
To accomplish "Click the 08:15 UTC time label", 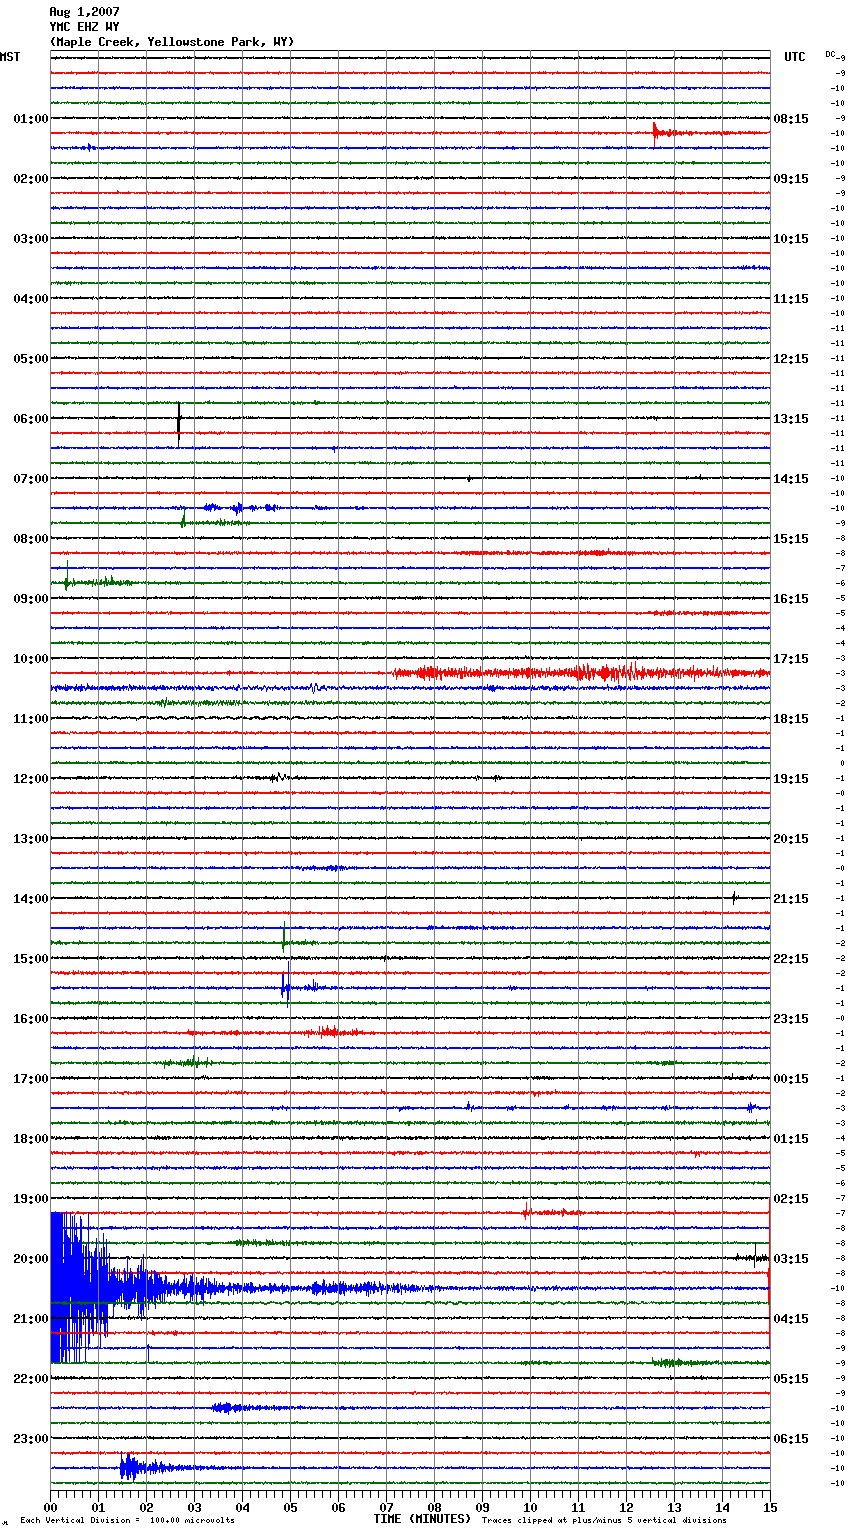I will coord(791,119).
